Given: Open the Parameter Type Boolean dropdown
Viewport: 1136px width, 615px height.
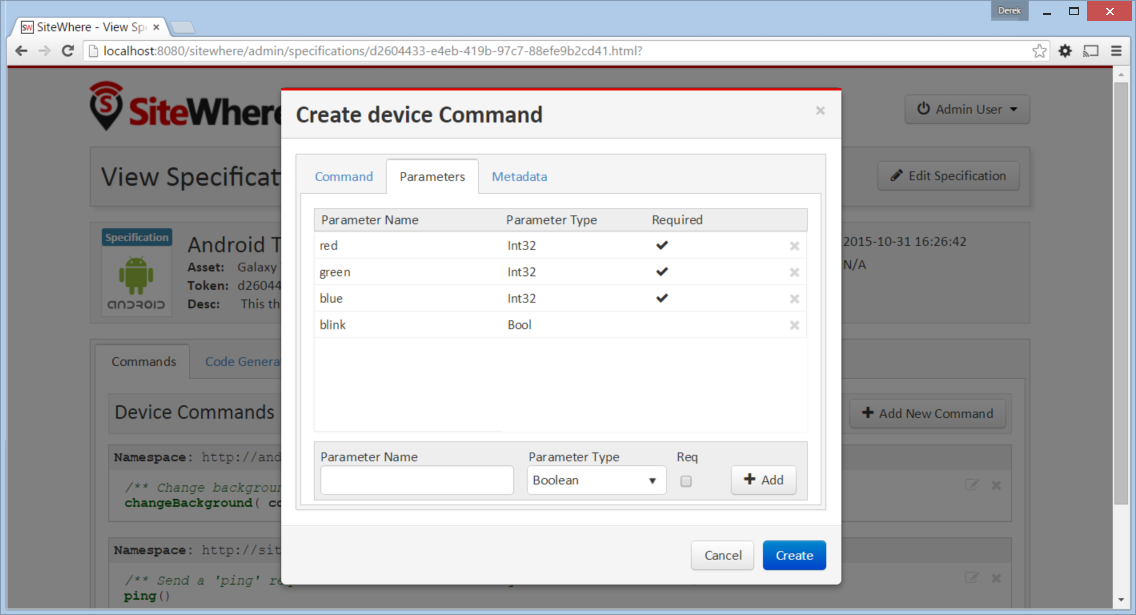Looking at the screenshot, I should point(596,480).
